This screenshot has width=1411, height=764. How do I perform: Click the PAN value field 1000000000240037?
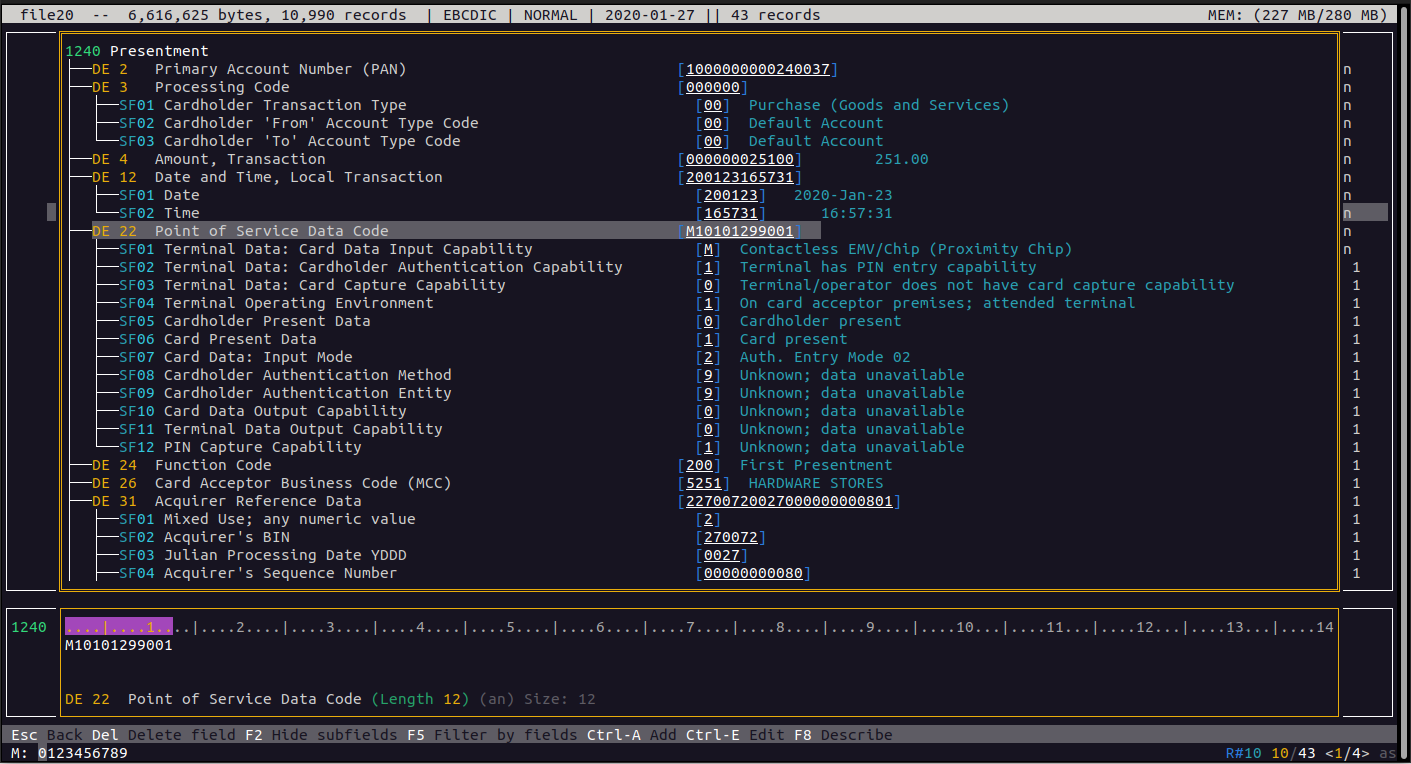(757, 69)
